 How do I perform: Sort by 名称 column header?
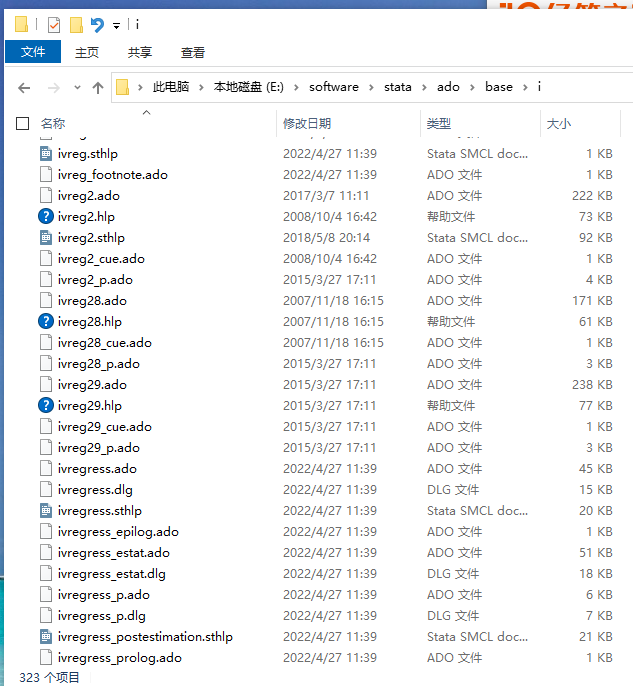[x=53, y=123]
